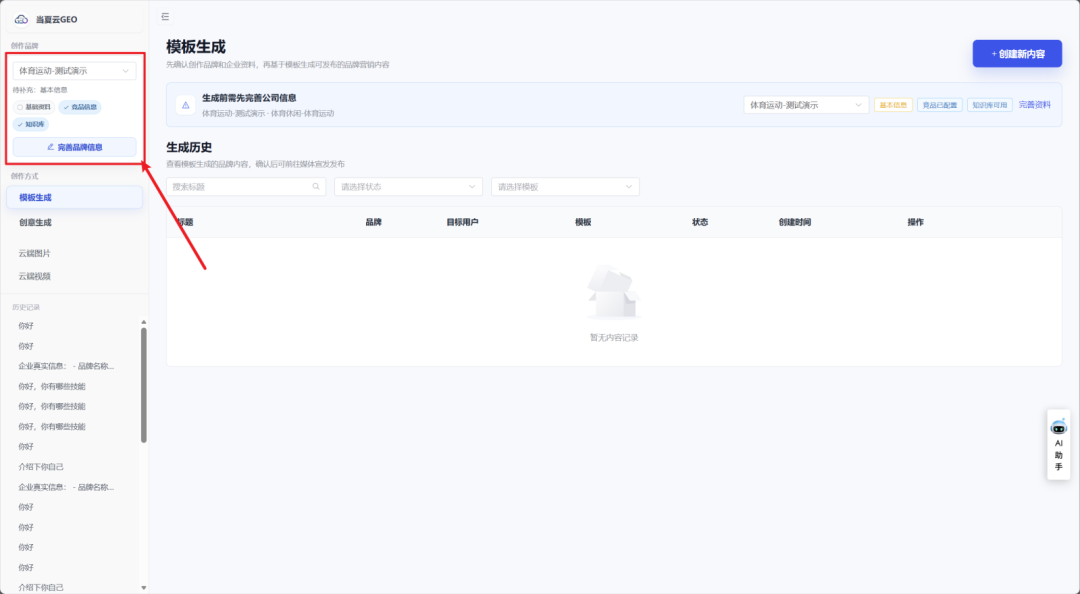Click the 创建时间 column header
Screen dimensions: 1080x594
point(795,223)
